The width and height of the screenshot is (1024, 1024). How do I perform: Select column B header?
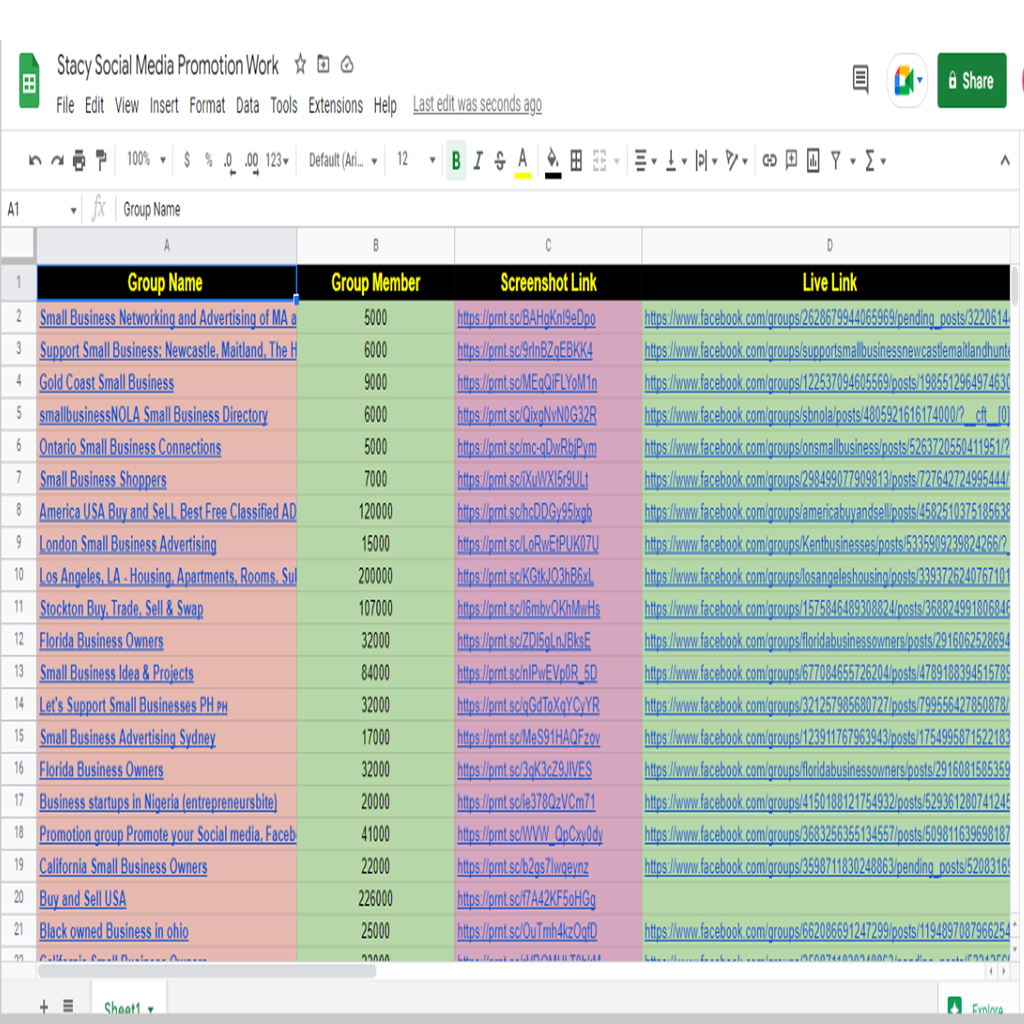(376, 246)
